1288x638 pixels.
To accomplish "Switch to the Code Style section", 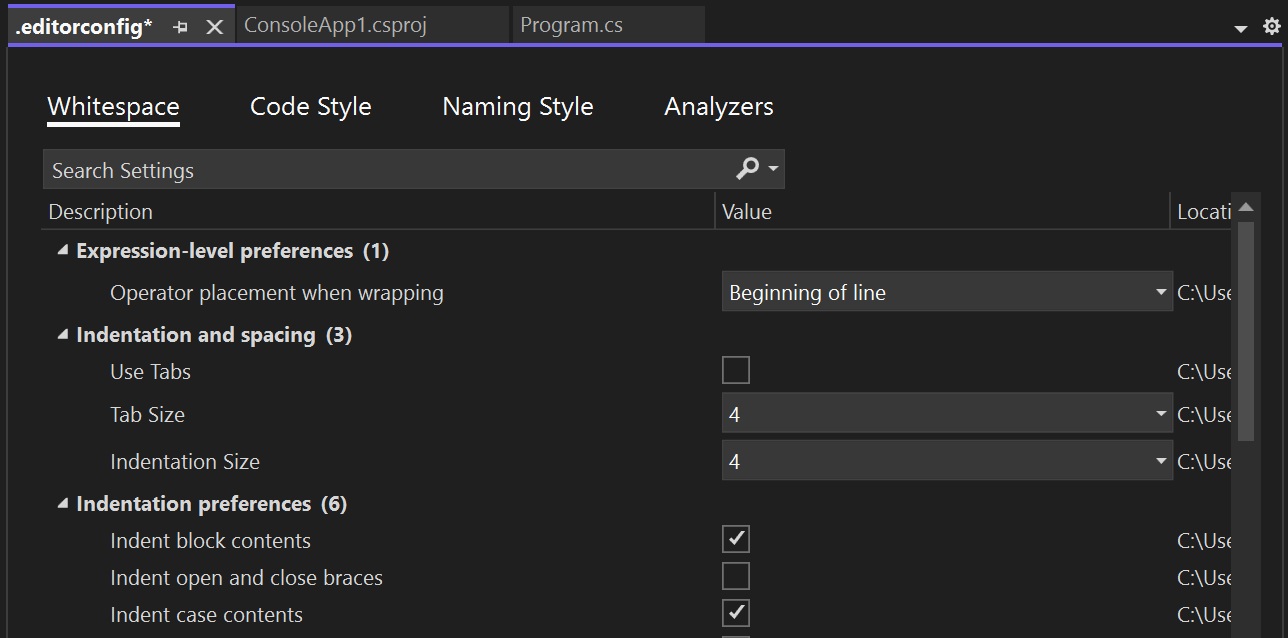I will (310, 107).
